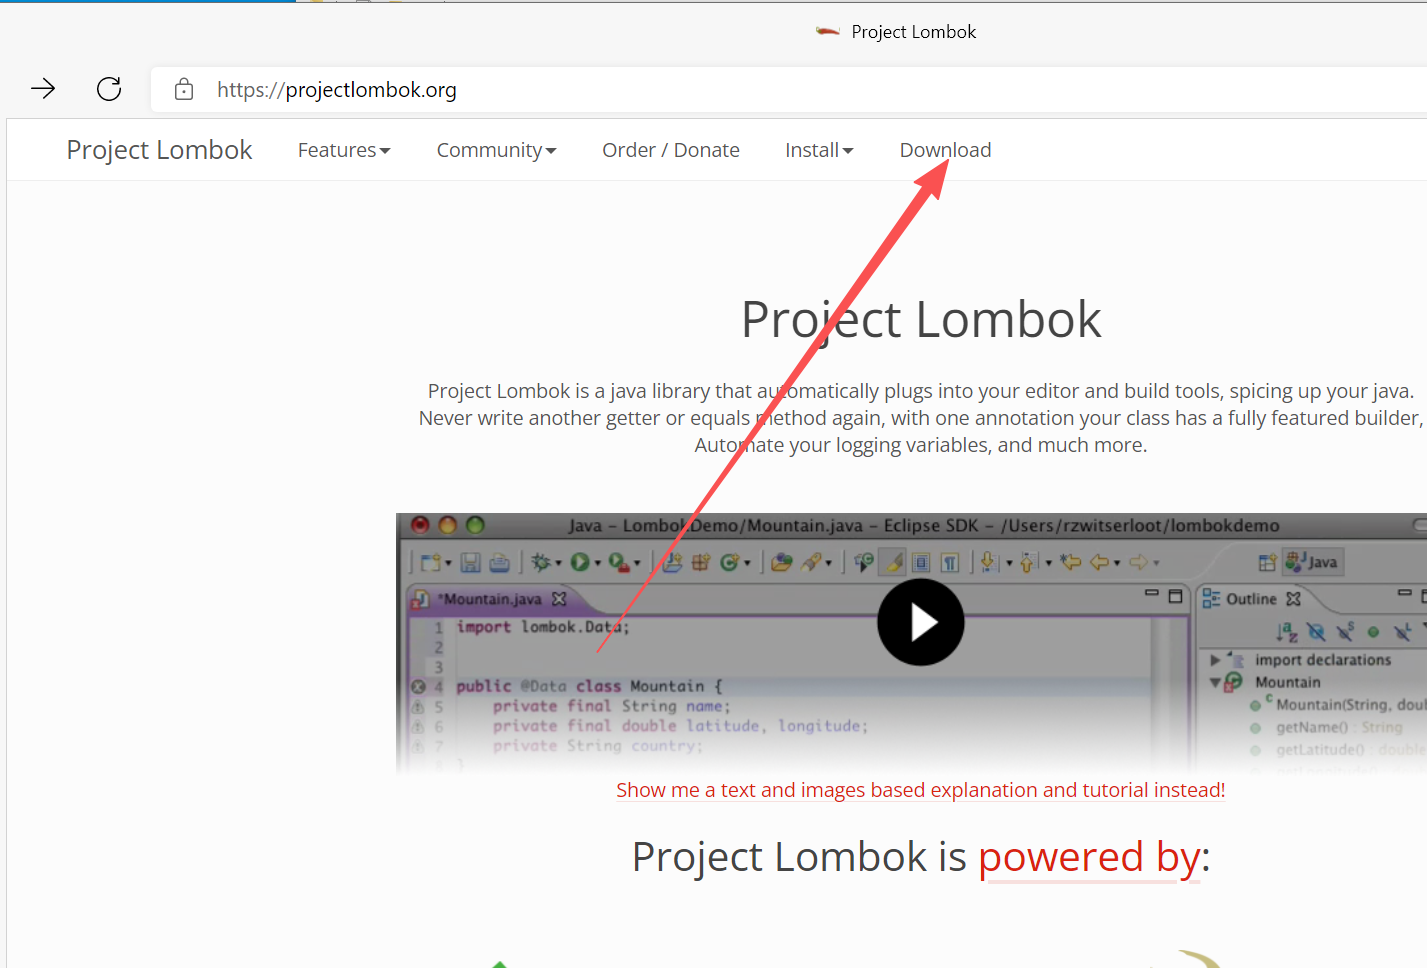Expand the Features dropdown menu
This screenshot has width=1427, height=968.
[x=344, y=150]
